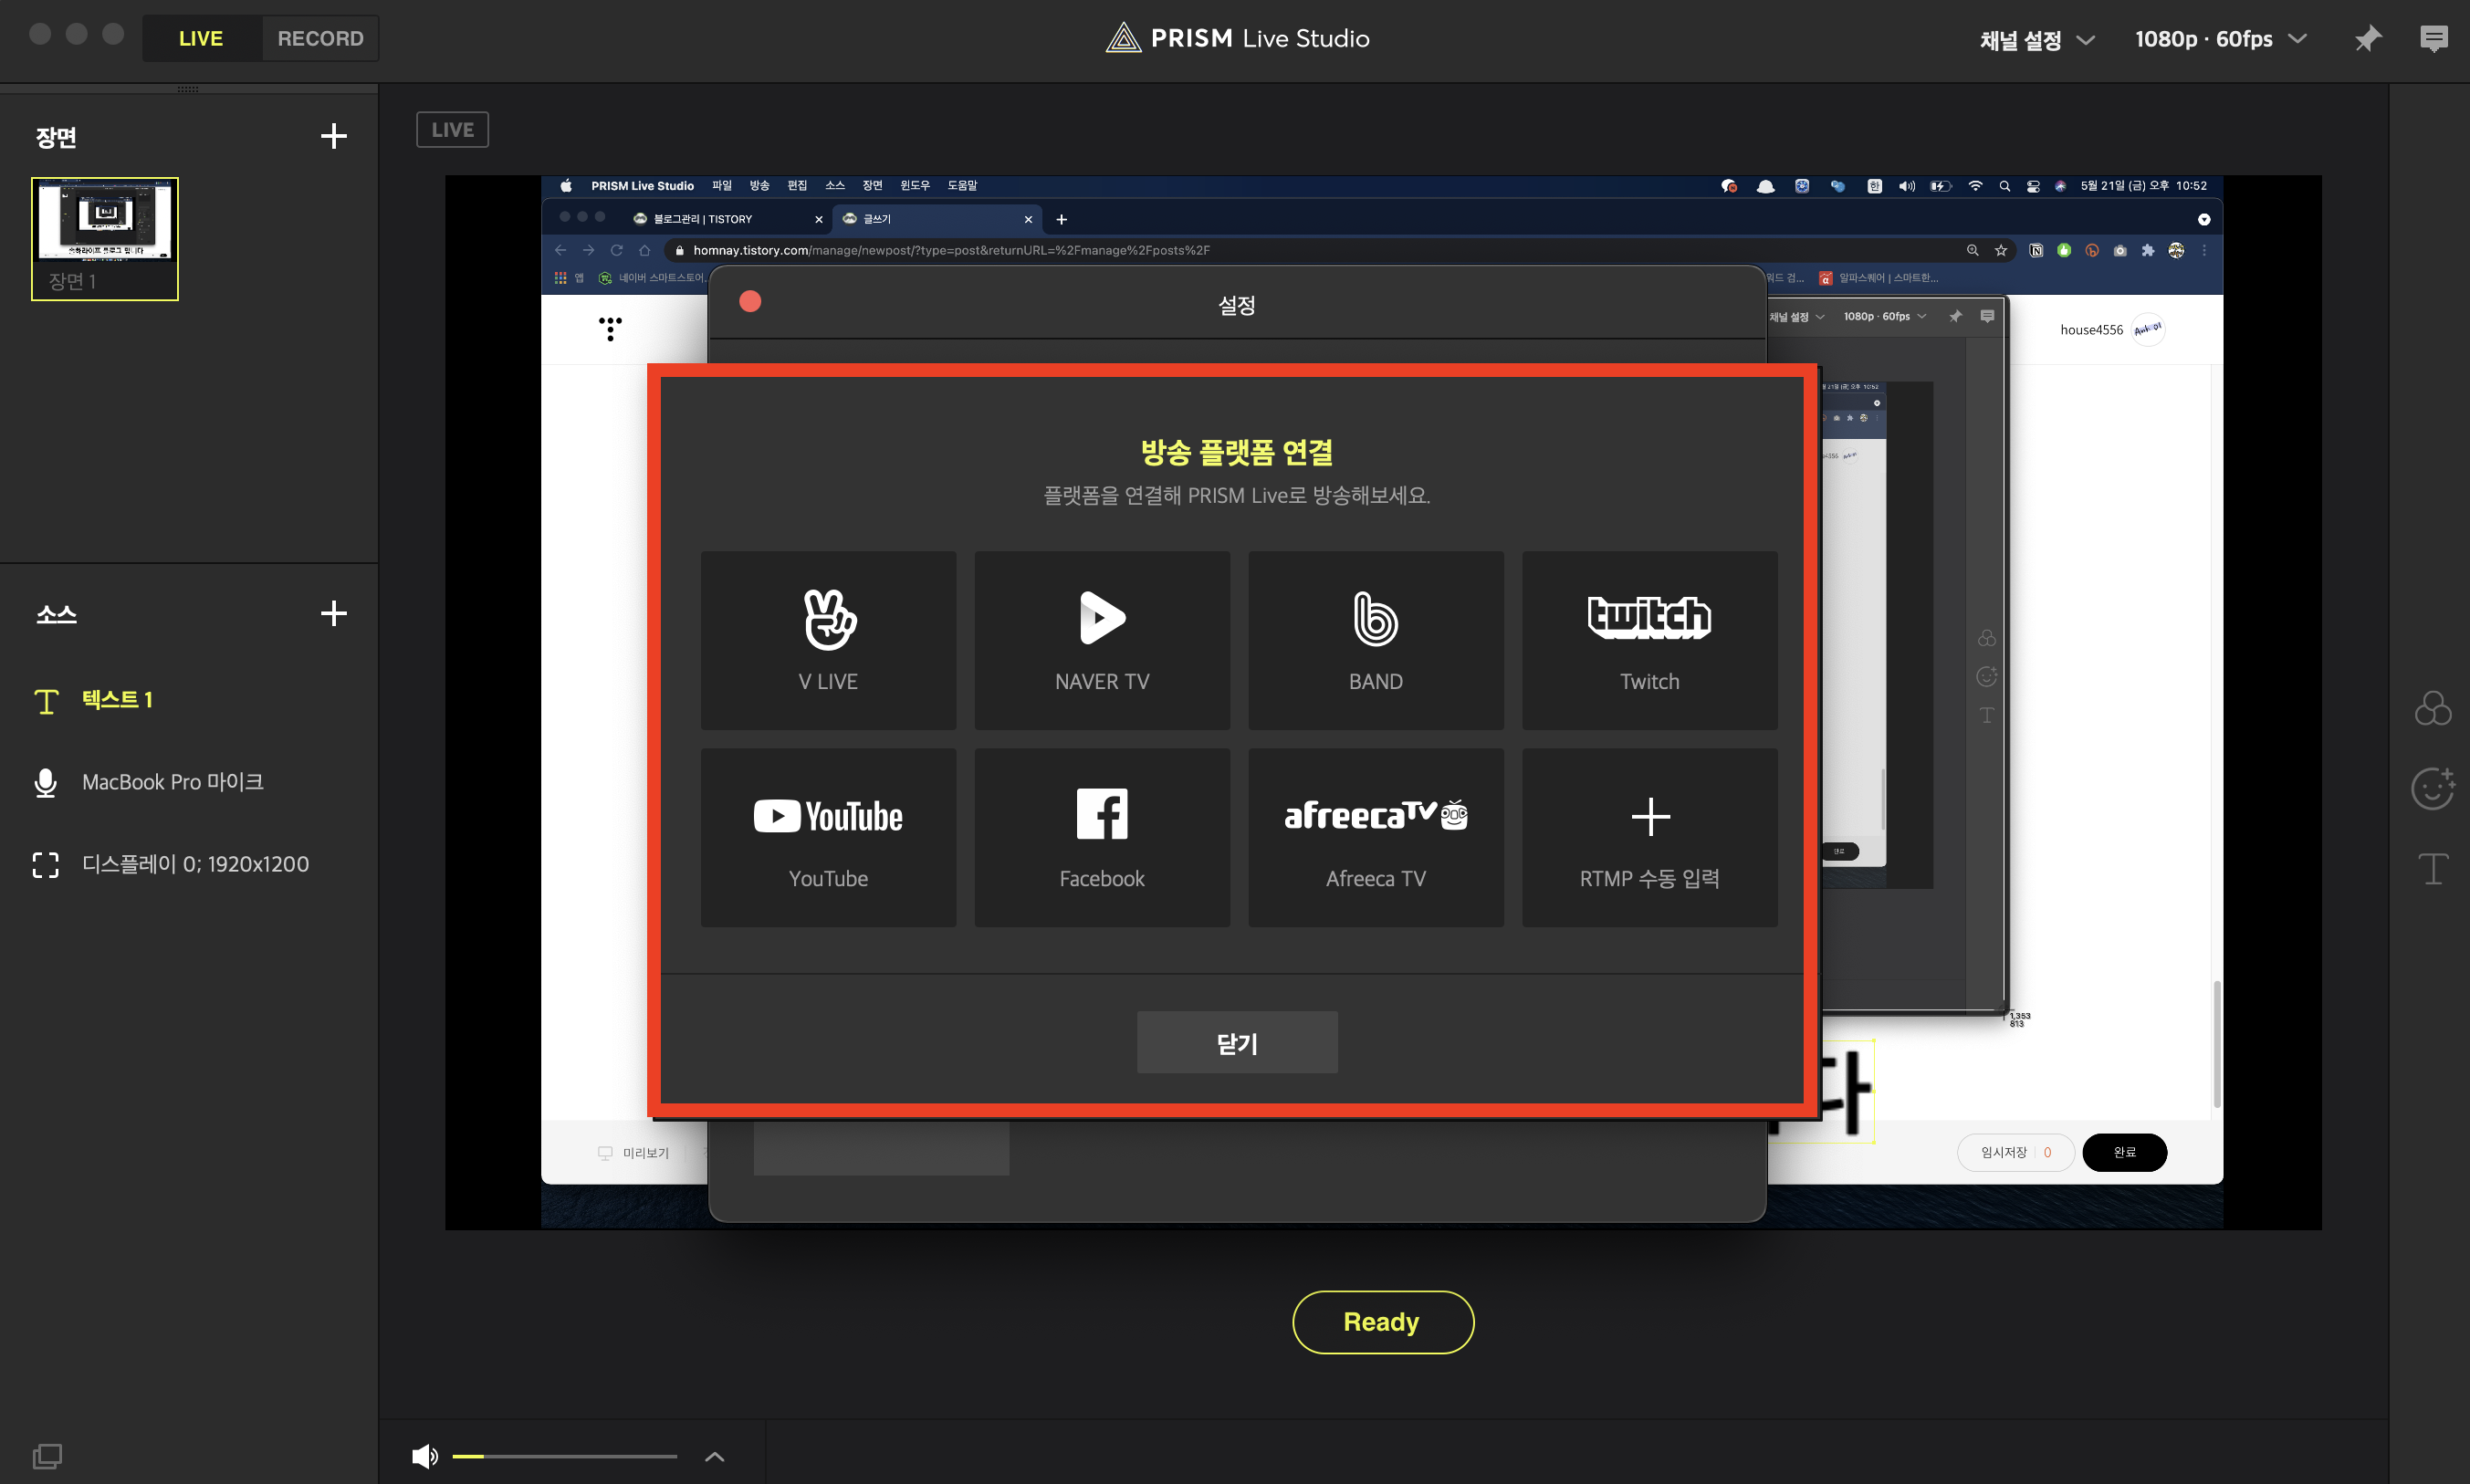Choose the BAND platform tile
This screenshot has height=1484, width=2470.
coord(1376,640)
